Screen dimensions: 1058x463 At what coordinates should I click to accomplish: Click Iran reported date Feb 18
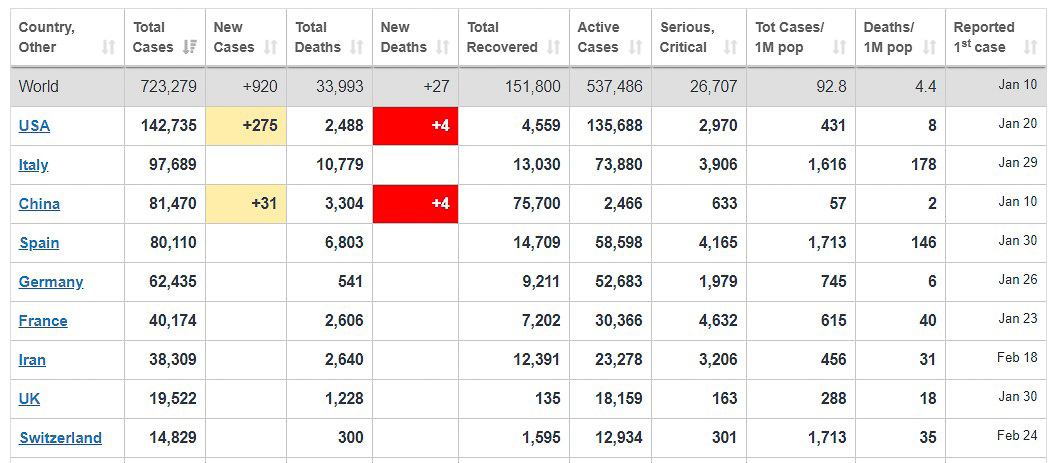click(x=1018, y=358)
